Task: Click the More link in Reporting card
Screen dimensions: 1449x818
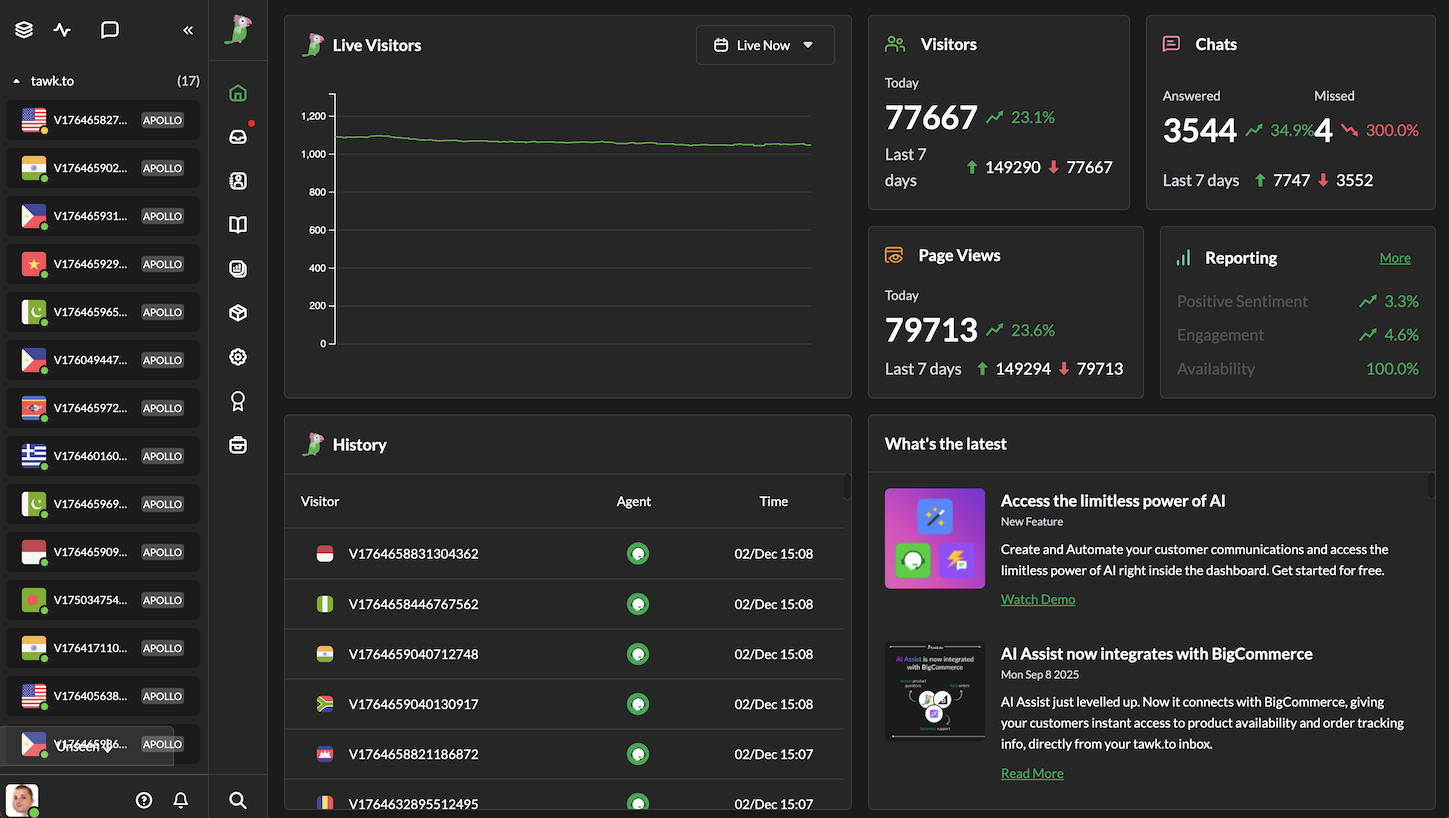Action: pyautogui.click(x=1394, y=257)
